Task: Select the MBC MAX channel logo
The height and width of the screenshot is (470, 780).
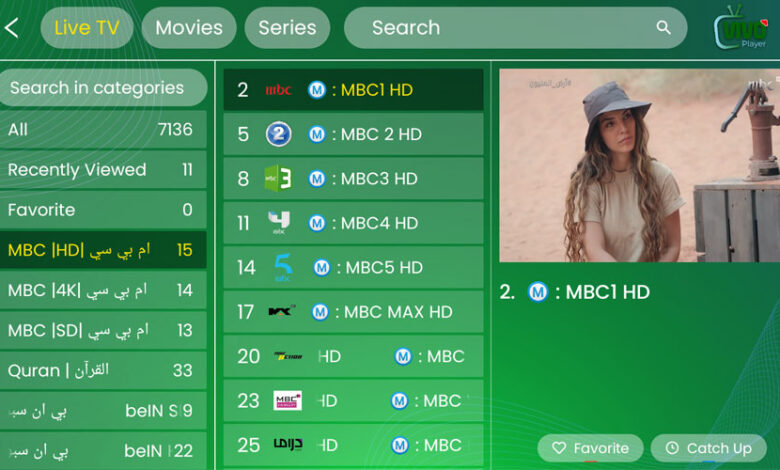Action: (x=281, y=312)
